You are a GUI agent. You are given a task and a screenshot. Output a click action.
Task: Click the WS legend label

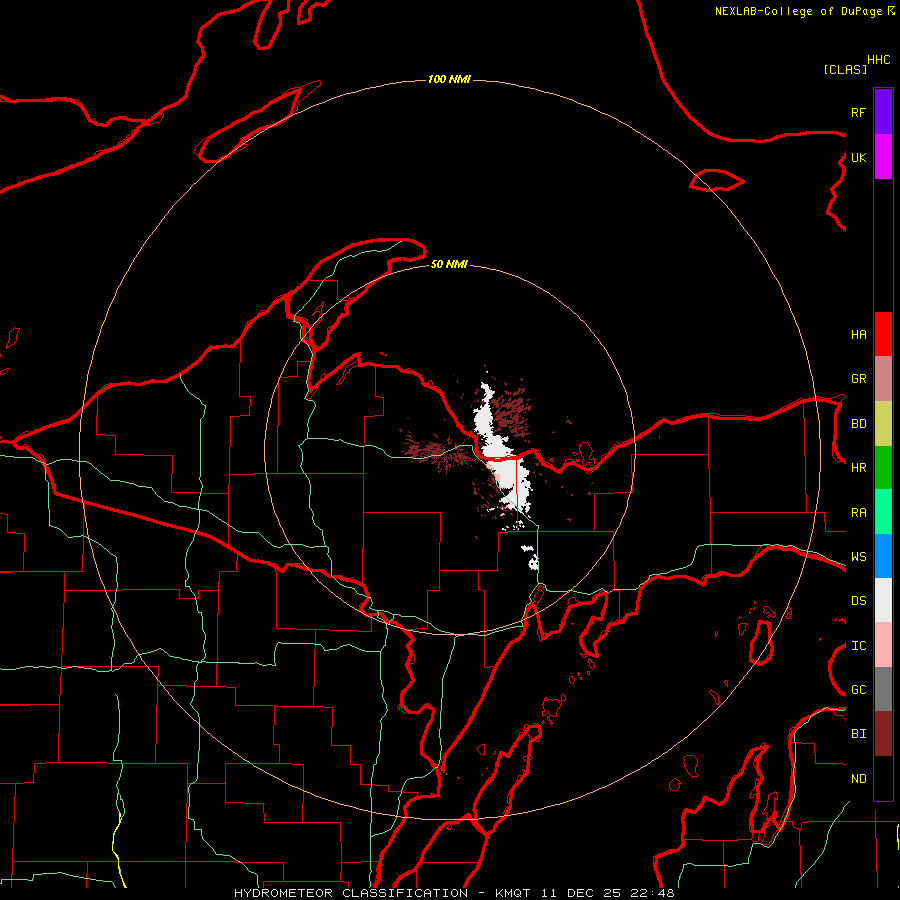click(x=858, y=557)
